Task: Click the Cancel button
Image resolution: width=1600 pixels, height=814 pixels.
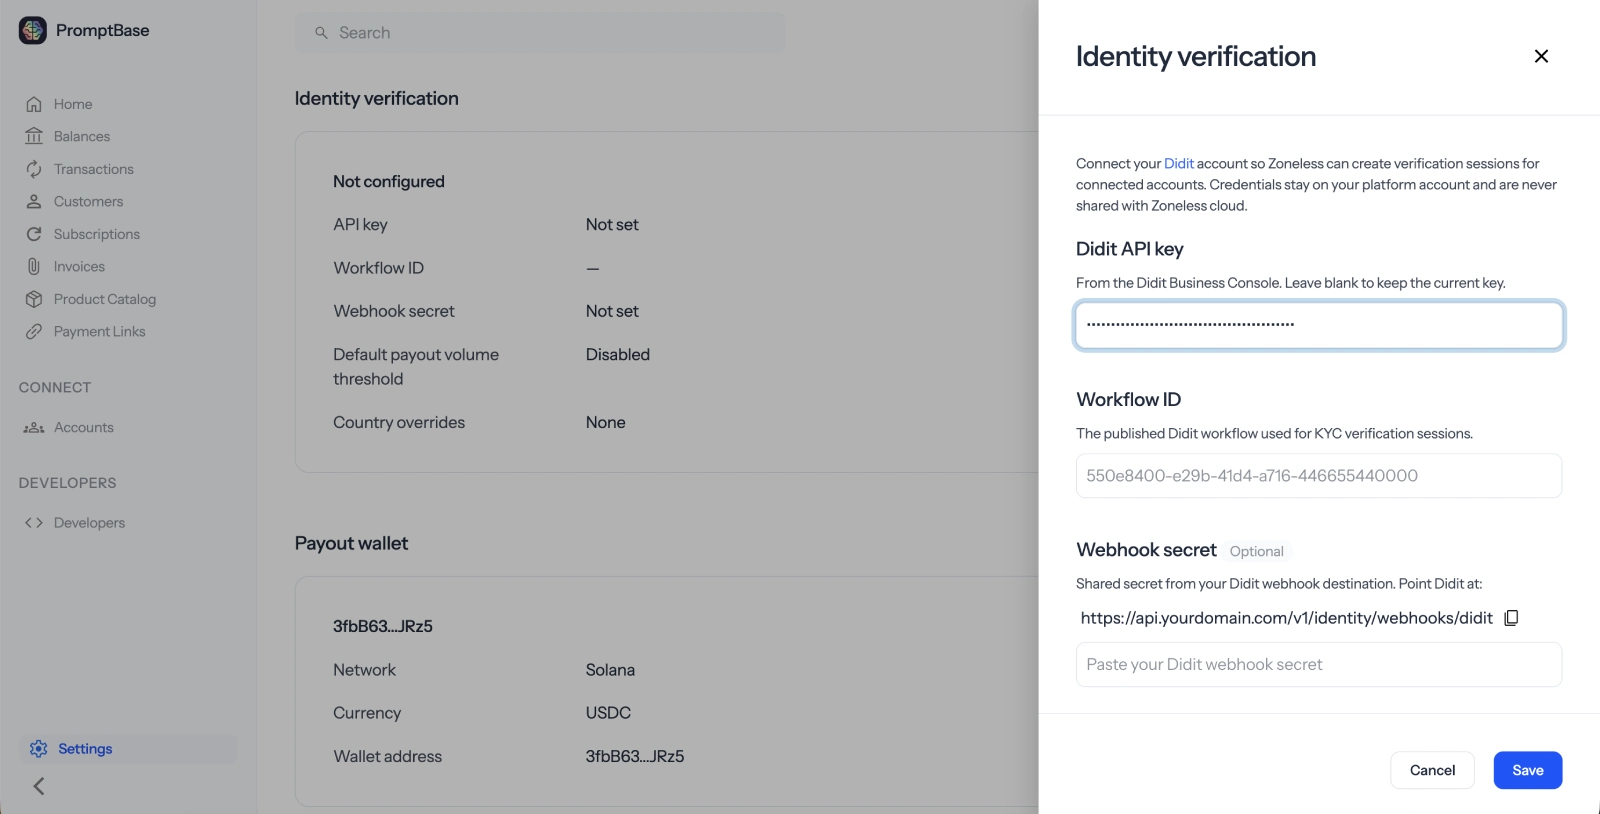Action: pos(1432,770)
